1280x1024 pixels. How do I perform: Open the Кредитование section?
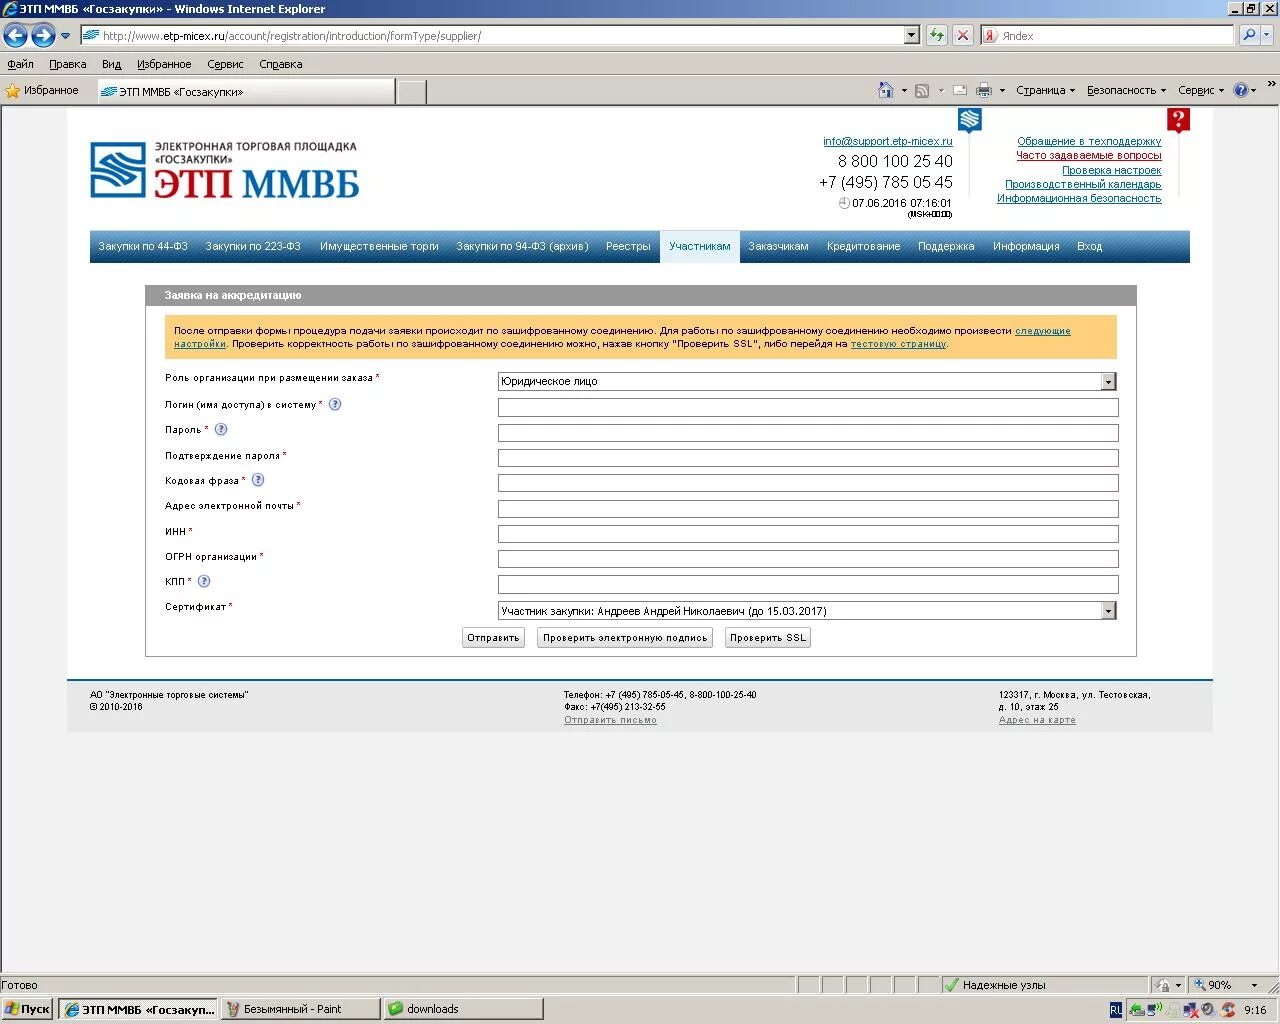[x=863, y=246]
